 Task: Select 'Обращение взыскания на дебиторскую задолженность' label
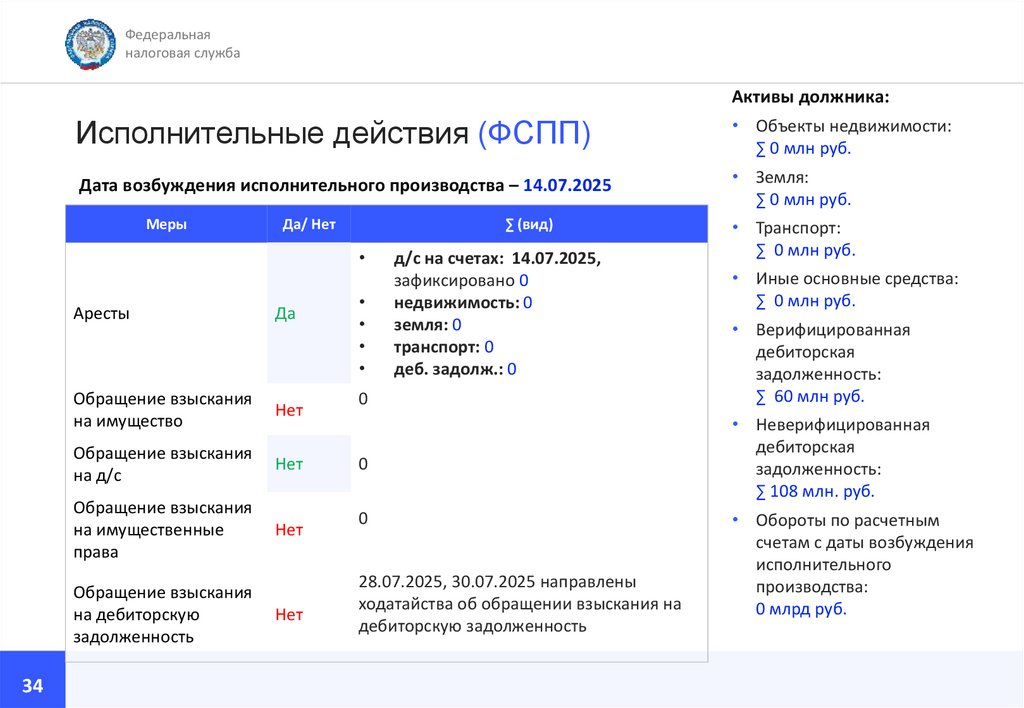pos(163,615)
